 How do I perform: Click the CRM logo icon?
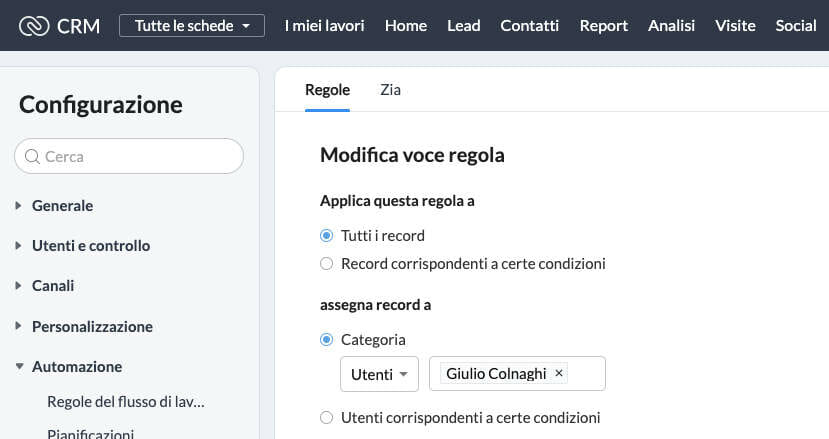pos(34,25)
